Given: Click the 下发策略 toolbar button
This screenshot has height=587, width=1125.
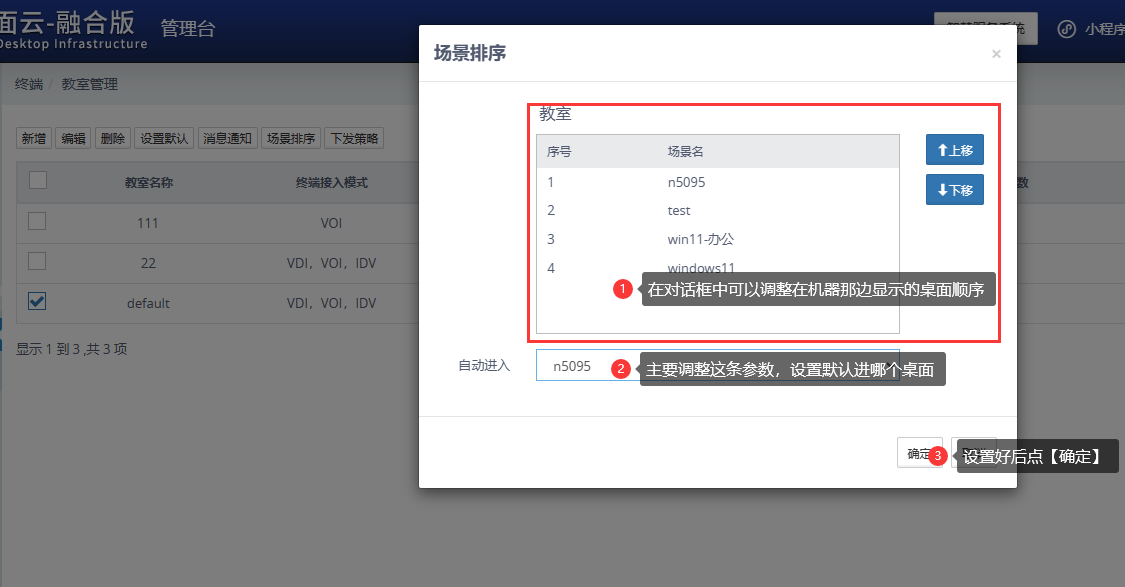Looking at the screenshot, I should point(353,139).
